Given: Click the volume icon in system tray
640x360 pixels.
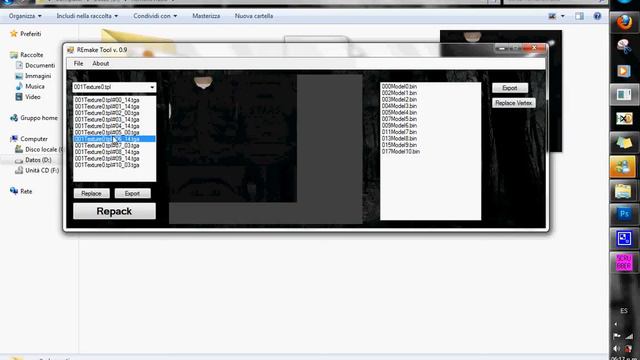Looking at the screenshot, I should [617, 349].
